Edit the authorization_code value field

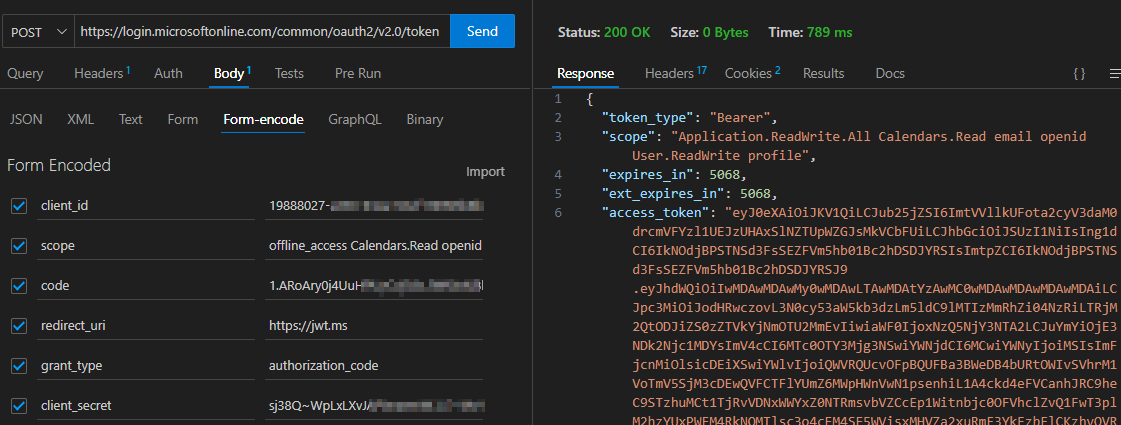click(x=375, y=366)
